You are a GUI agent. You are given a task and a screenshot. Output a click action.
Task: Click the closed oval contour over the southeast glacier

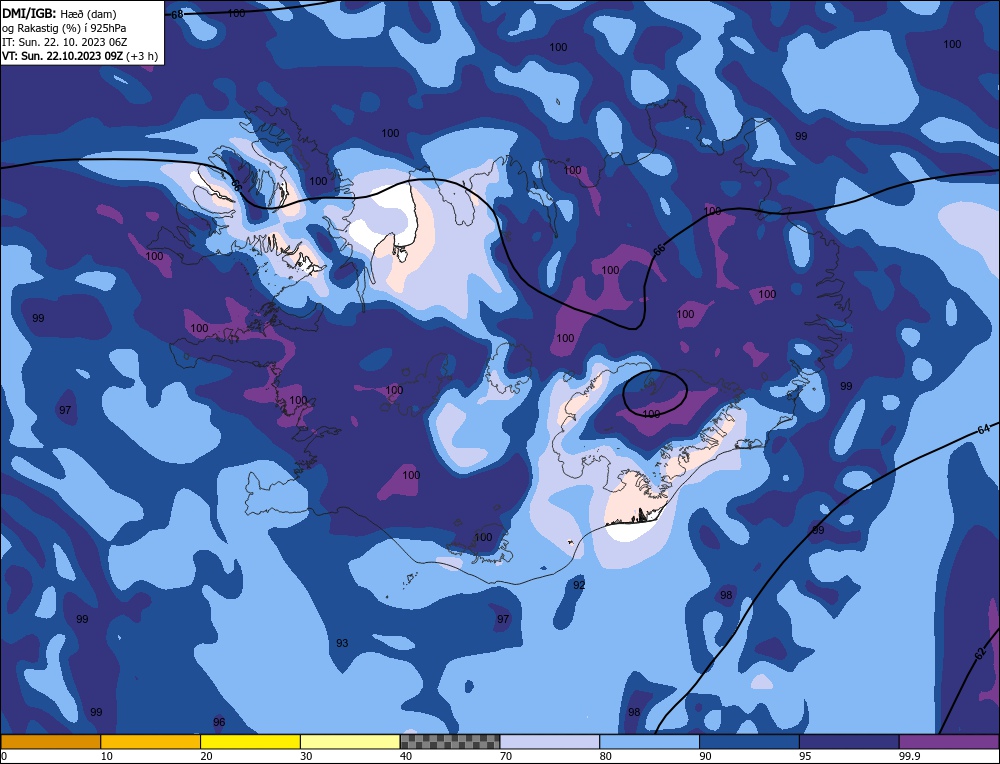[x=655, y=392]
